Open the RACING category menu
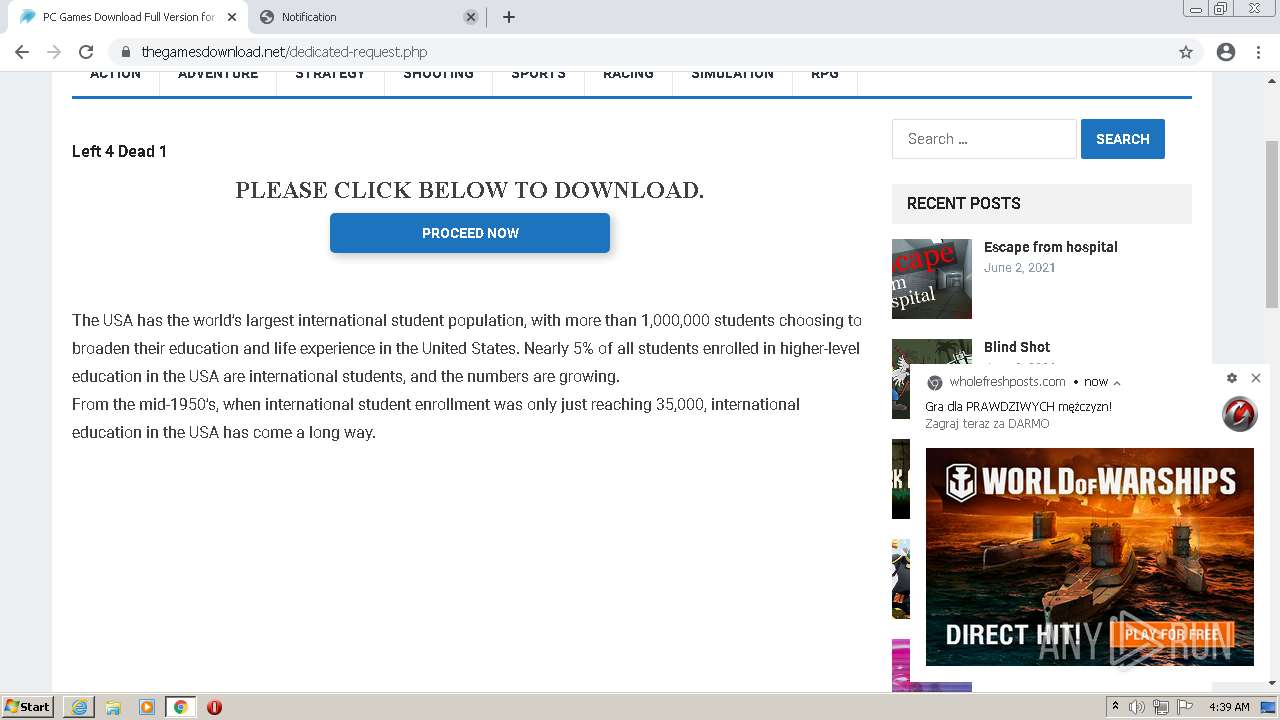Image resolution: width=1280 pixels, height=720 pixels. 628,74
